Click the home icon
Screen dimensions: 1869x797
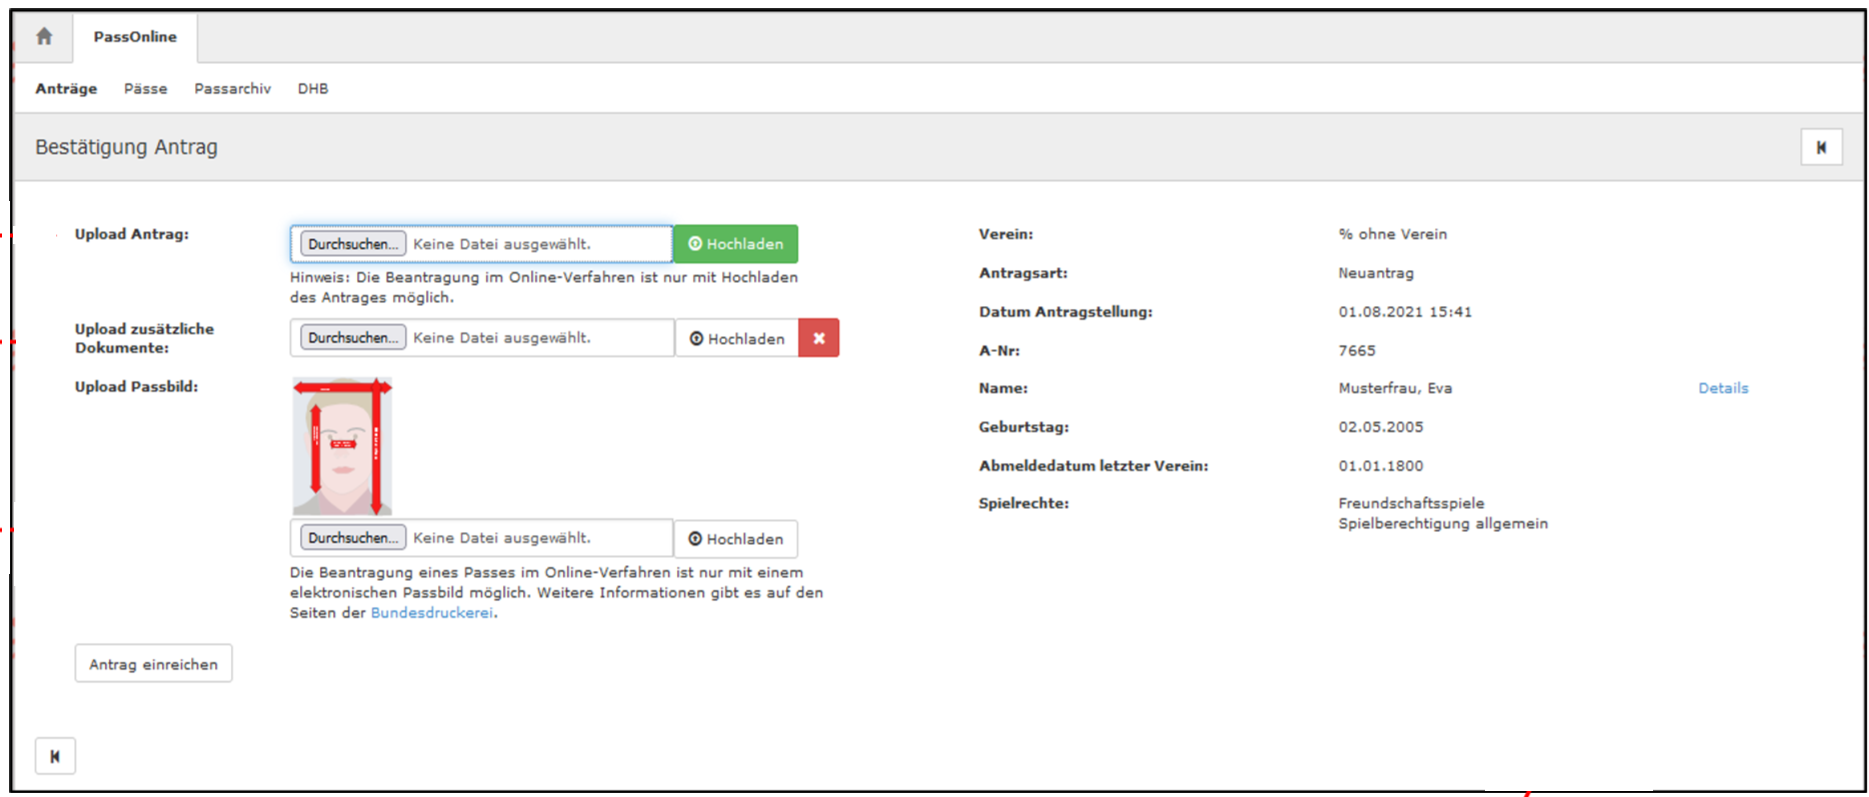click(44, 37)
